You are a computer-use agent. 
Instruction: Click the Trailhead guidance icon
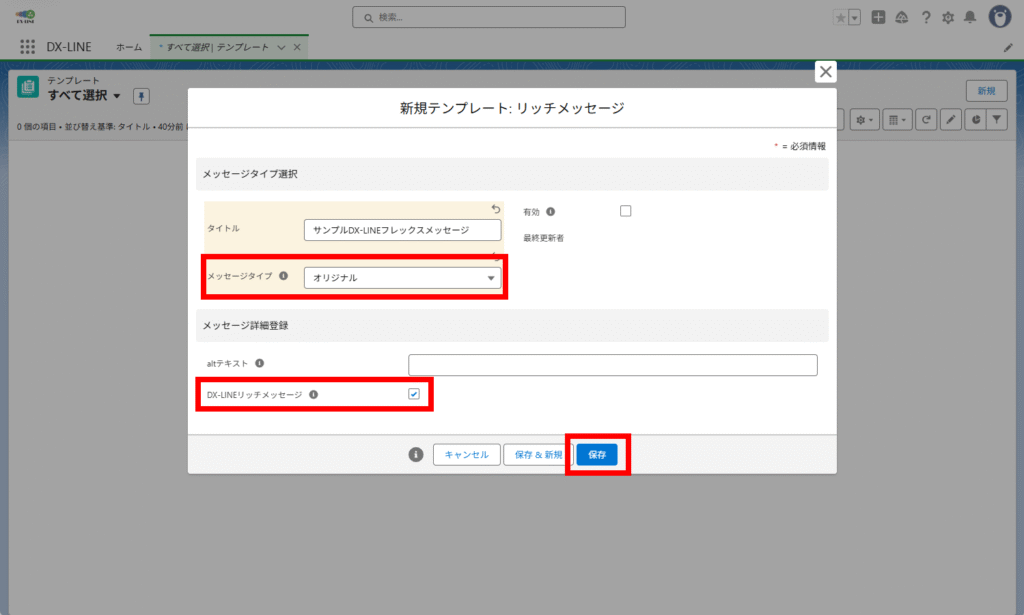(x=902, y=17)
